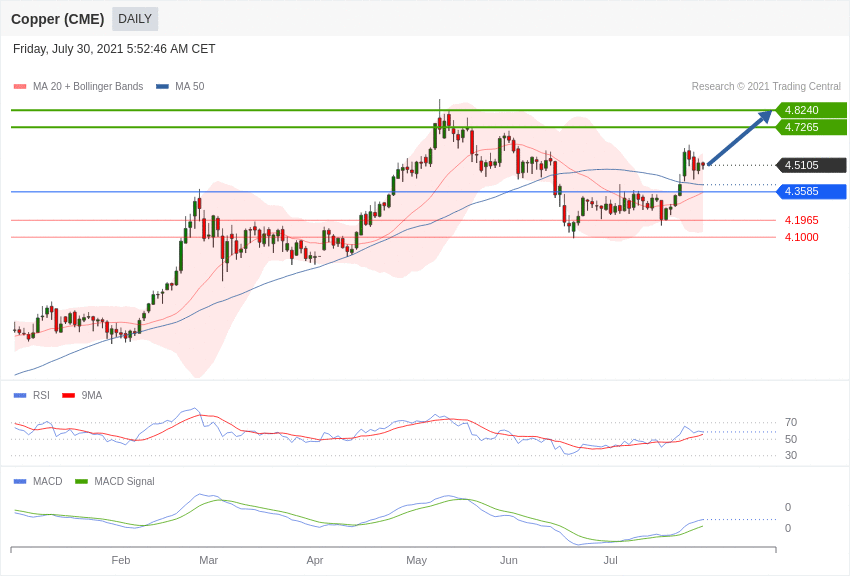Click the 'Research © 2021 Trading Central' credit
The image size is (850, 576).
766,86
